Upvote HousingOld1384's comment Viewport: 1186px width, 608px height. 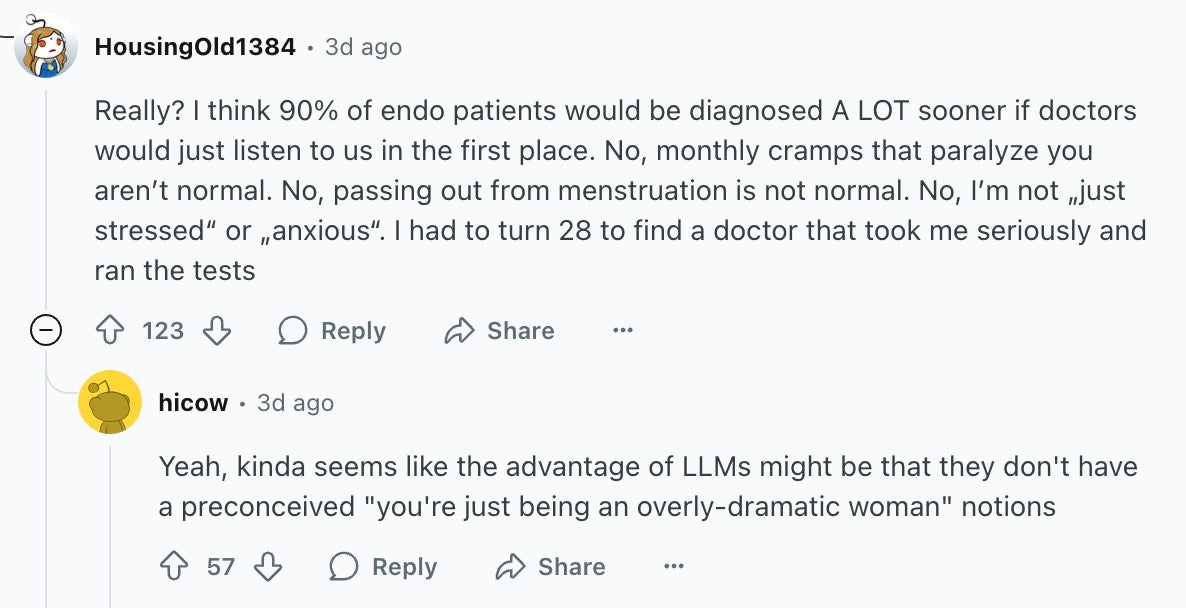(x=110, y=330)
